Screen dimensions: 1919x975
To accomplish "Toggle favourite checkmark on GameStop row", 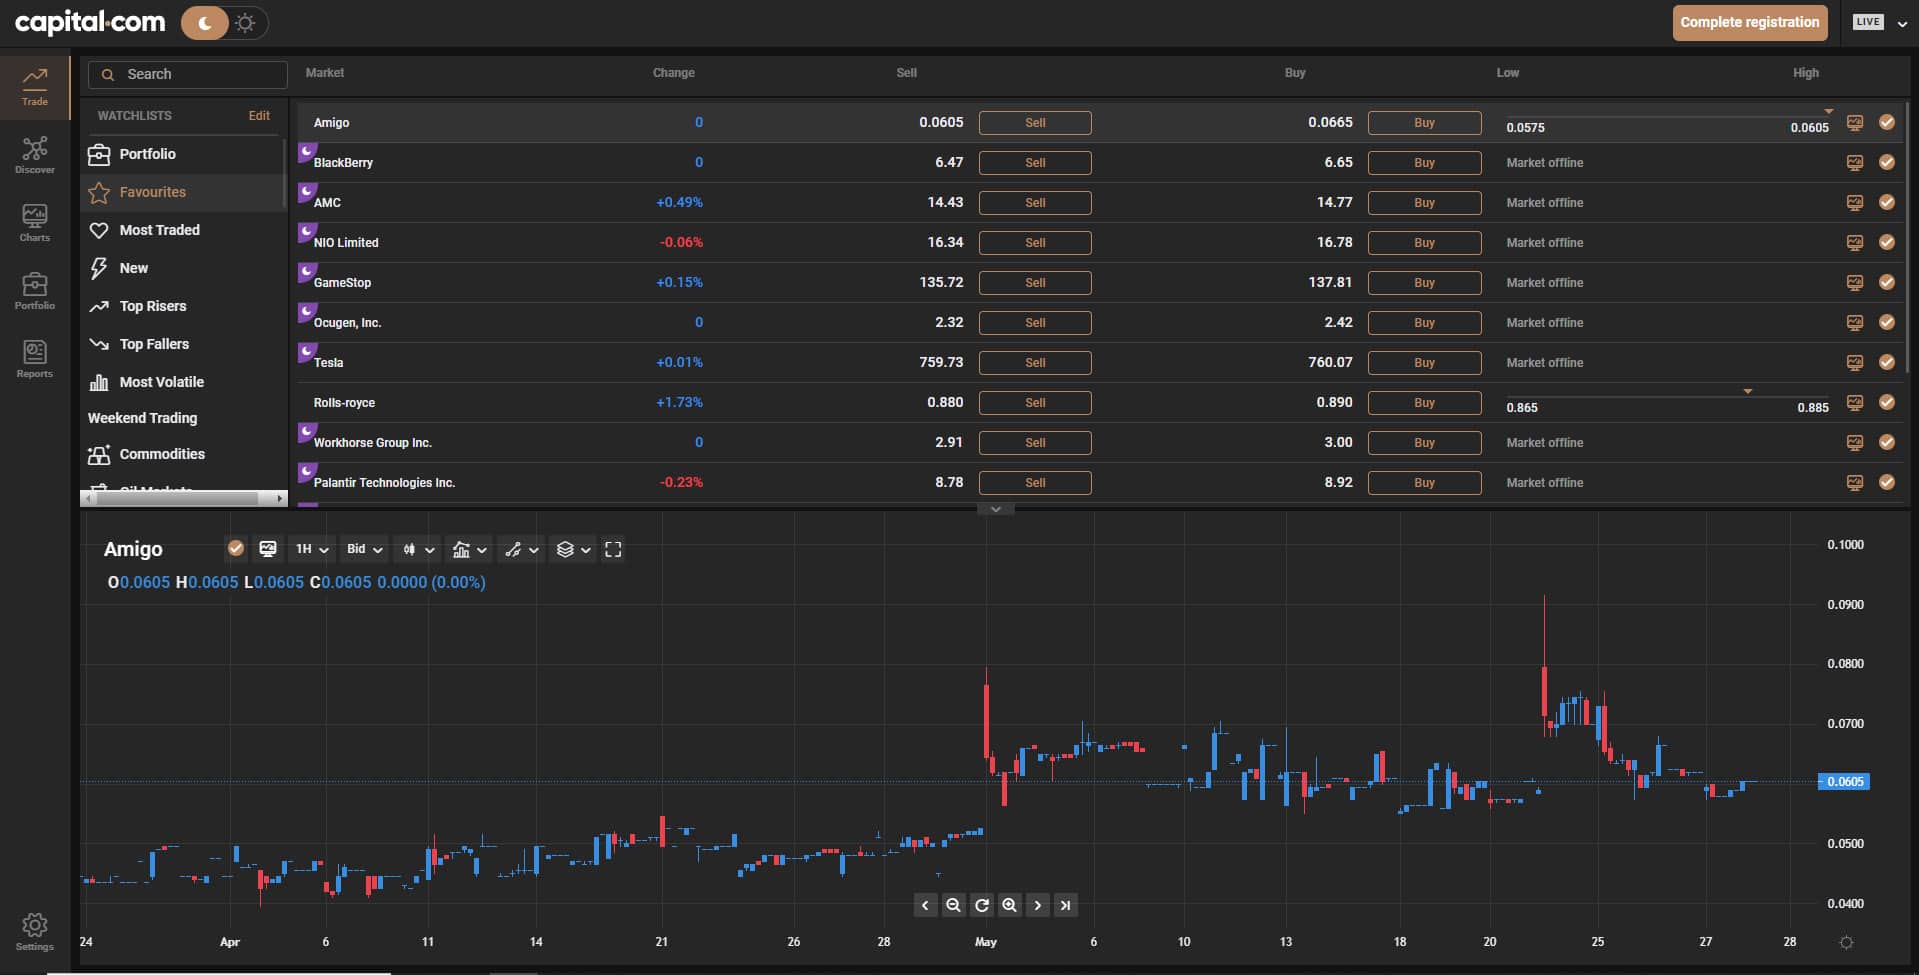I will [1886, 282].
